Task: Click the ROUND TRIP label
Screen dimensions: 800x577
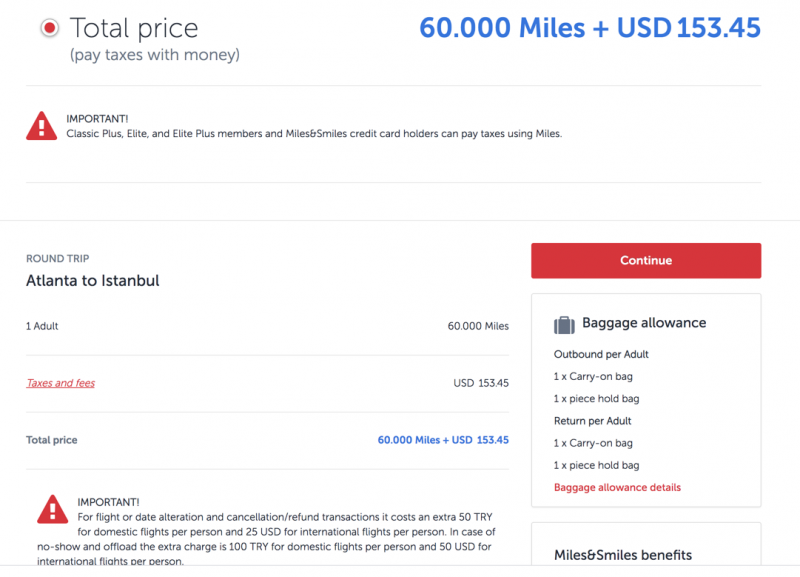Action: point(58,259)
